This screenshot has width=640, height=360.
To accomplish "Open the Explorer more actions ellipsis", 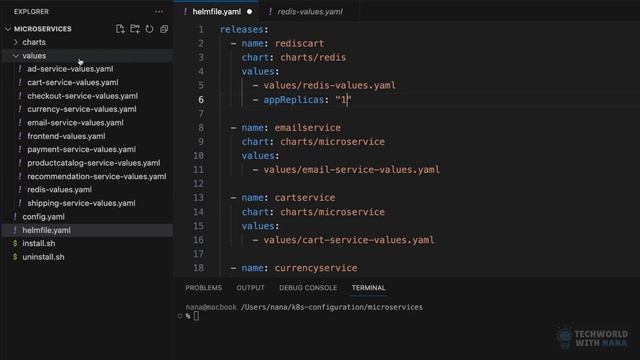I will tap(159, 12).
